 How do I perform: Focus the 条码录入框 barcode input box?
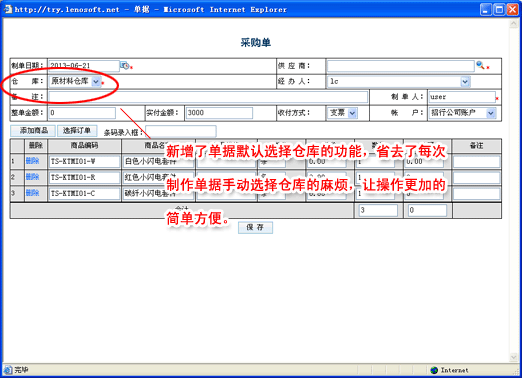click(181, 131)
